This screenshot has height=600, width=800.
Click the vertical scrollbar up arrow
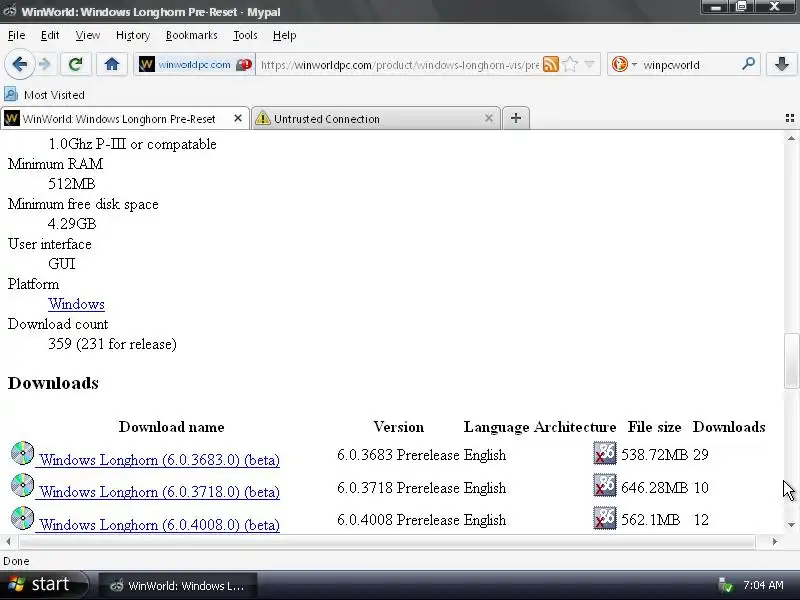791,138
